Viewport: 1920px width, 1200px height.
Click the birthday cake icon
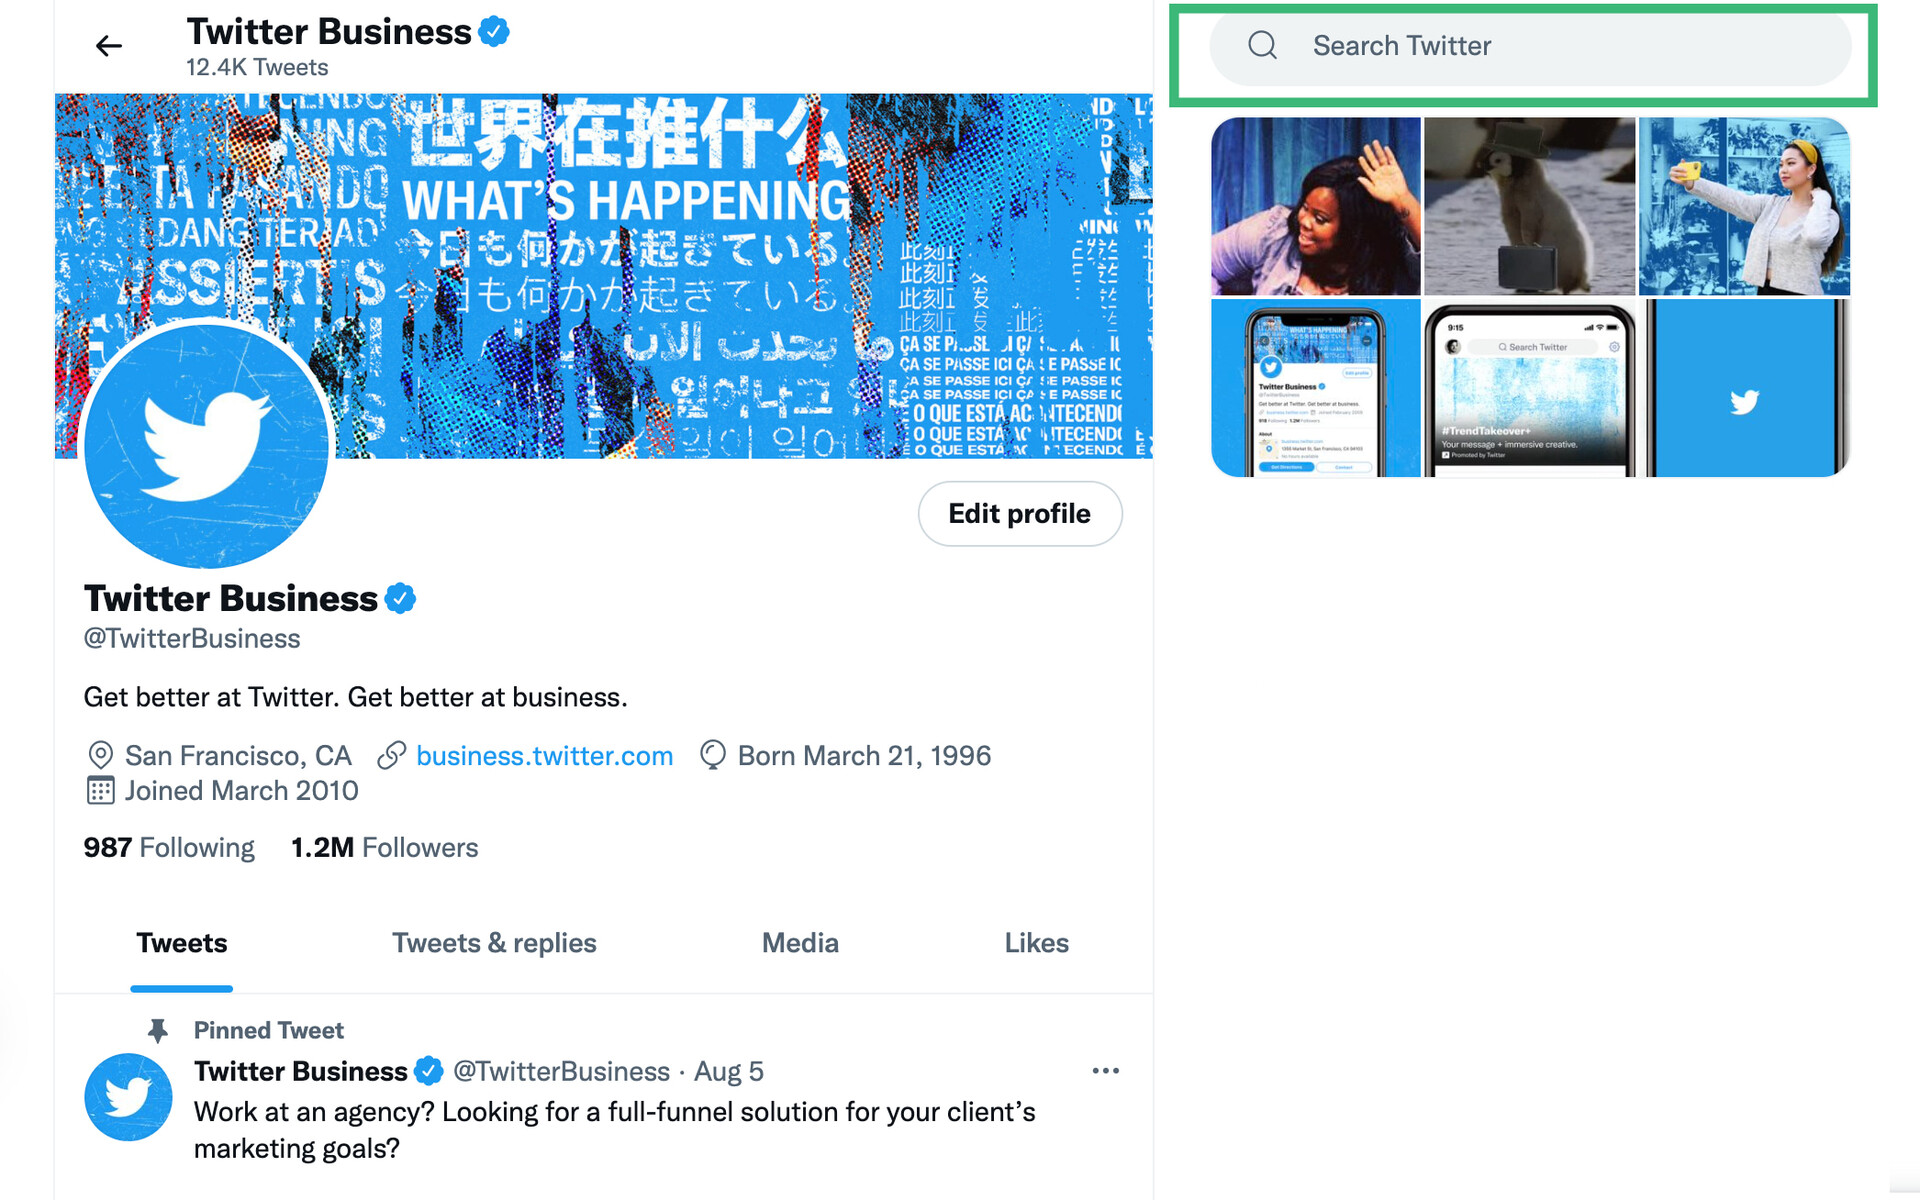(x=713, y=755)
